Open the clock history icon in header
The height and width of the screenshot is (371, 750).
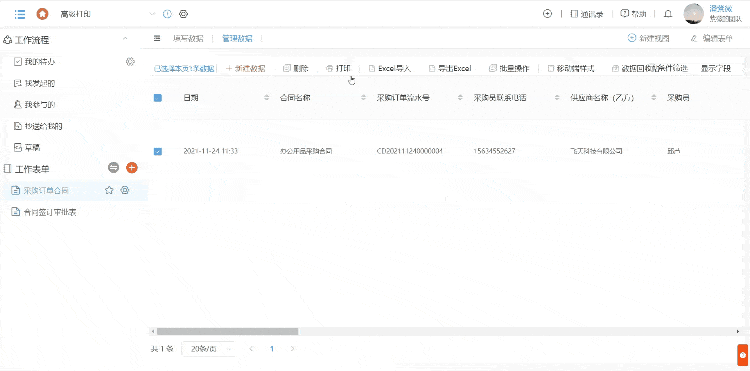point(167,14)
